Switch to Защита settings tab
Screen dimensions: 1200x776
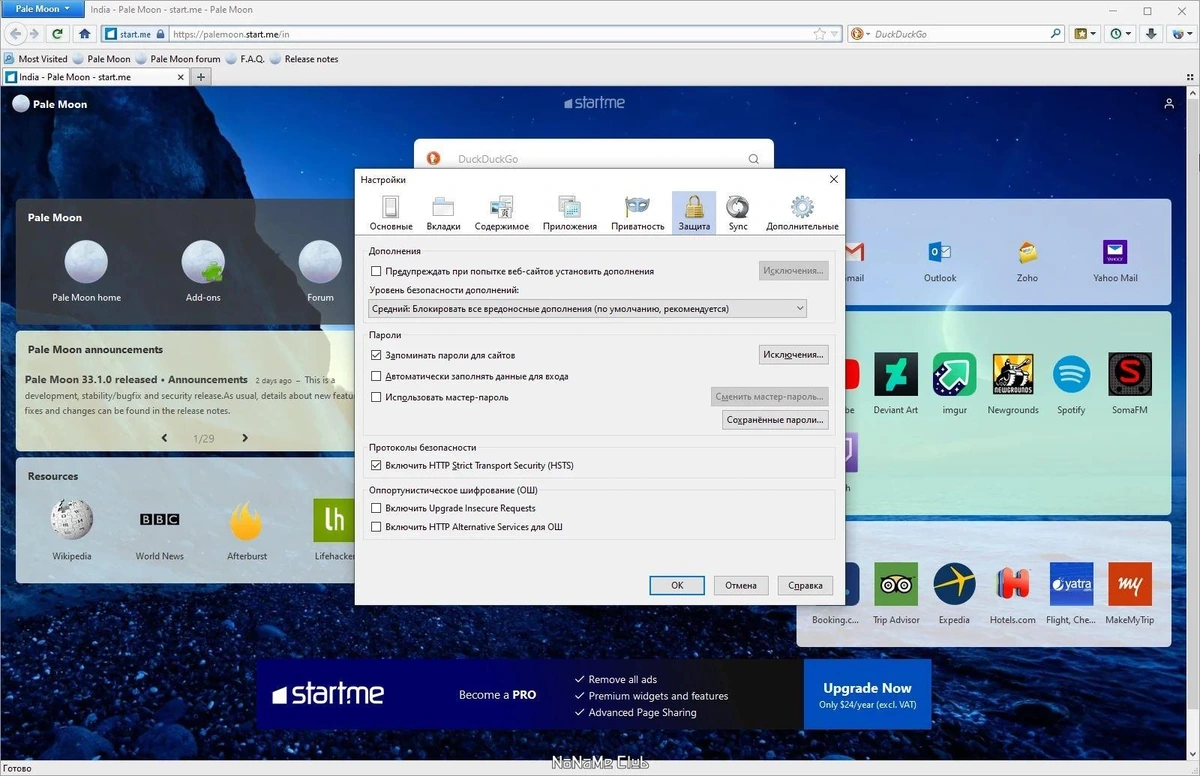(694, 213)
